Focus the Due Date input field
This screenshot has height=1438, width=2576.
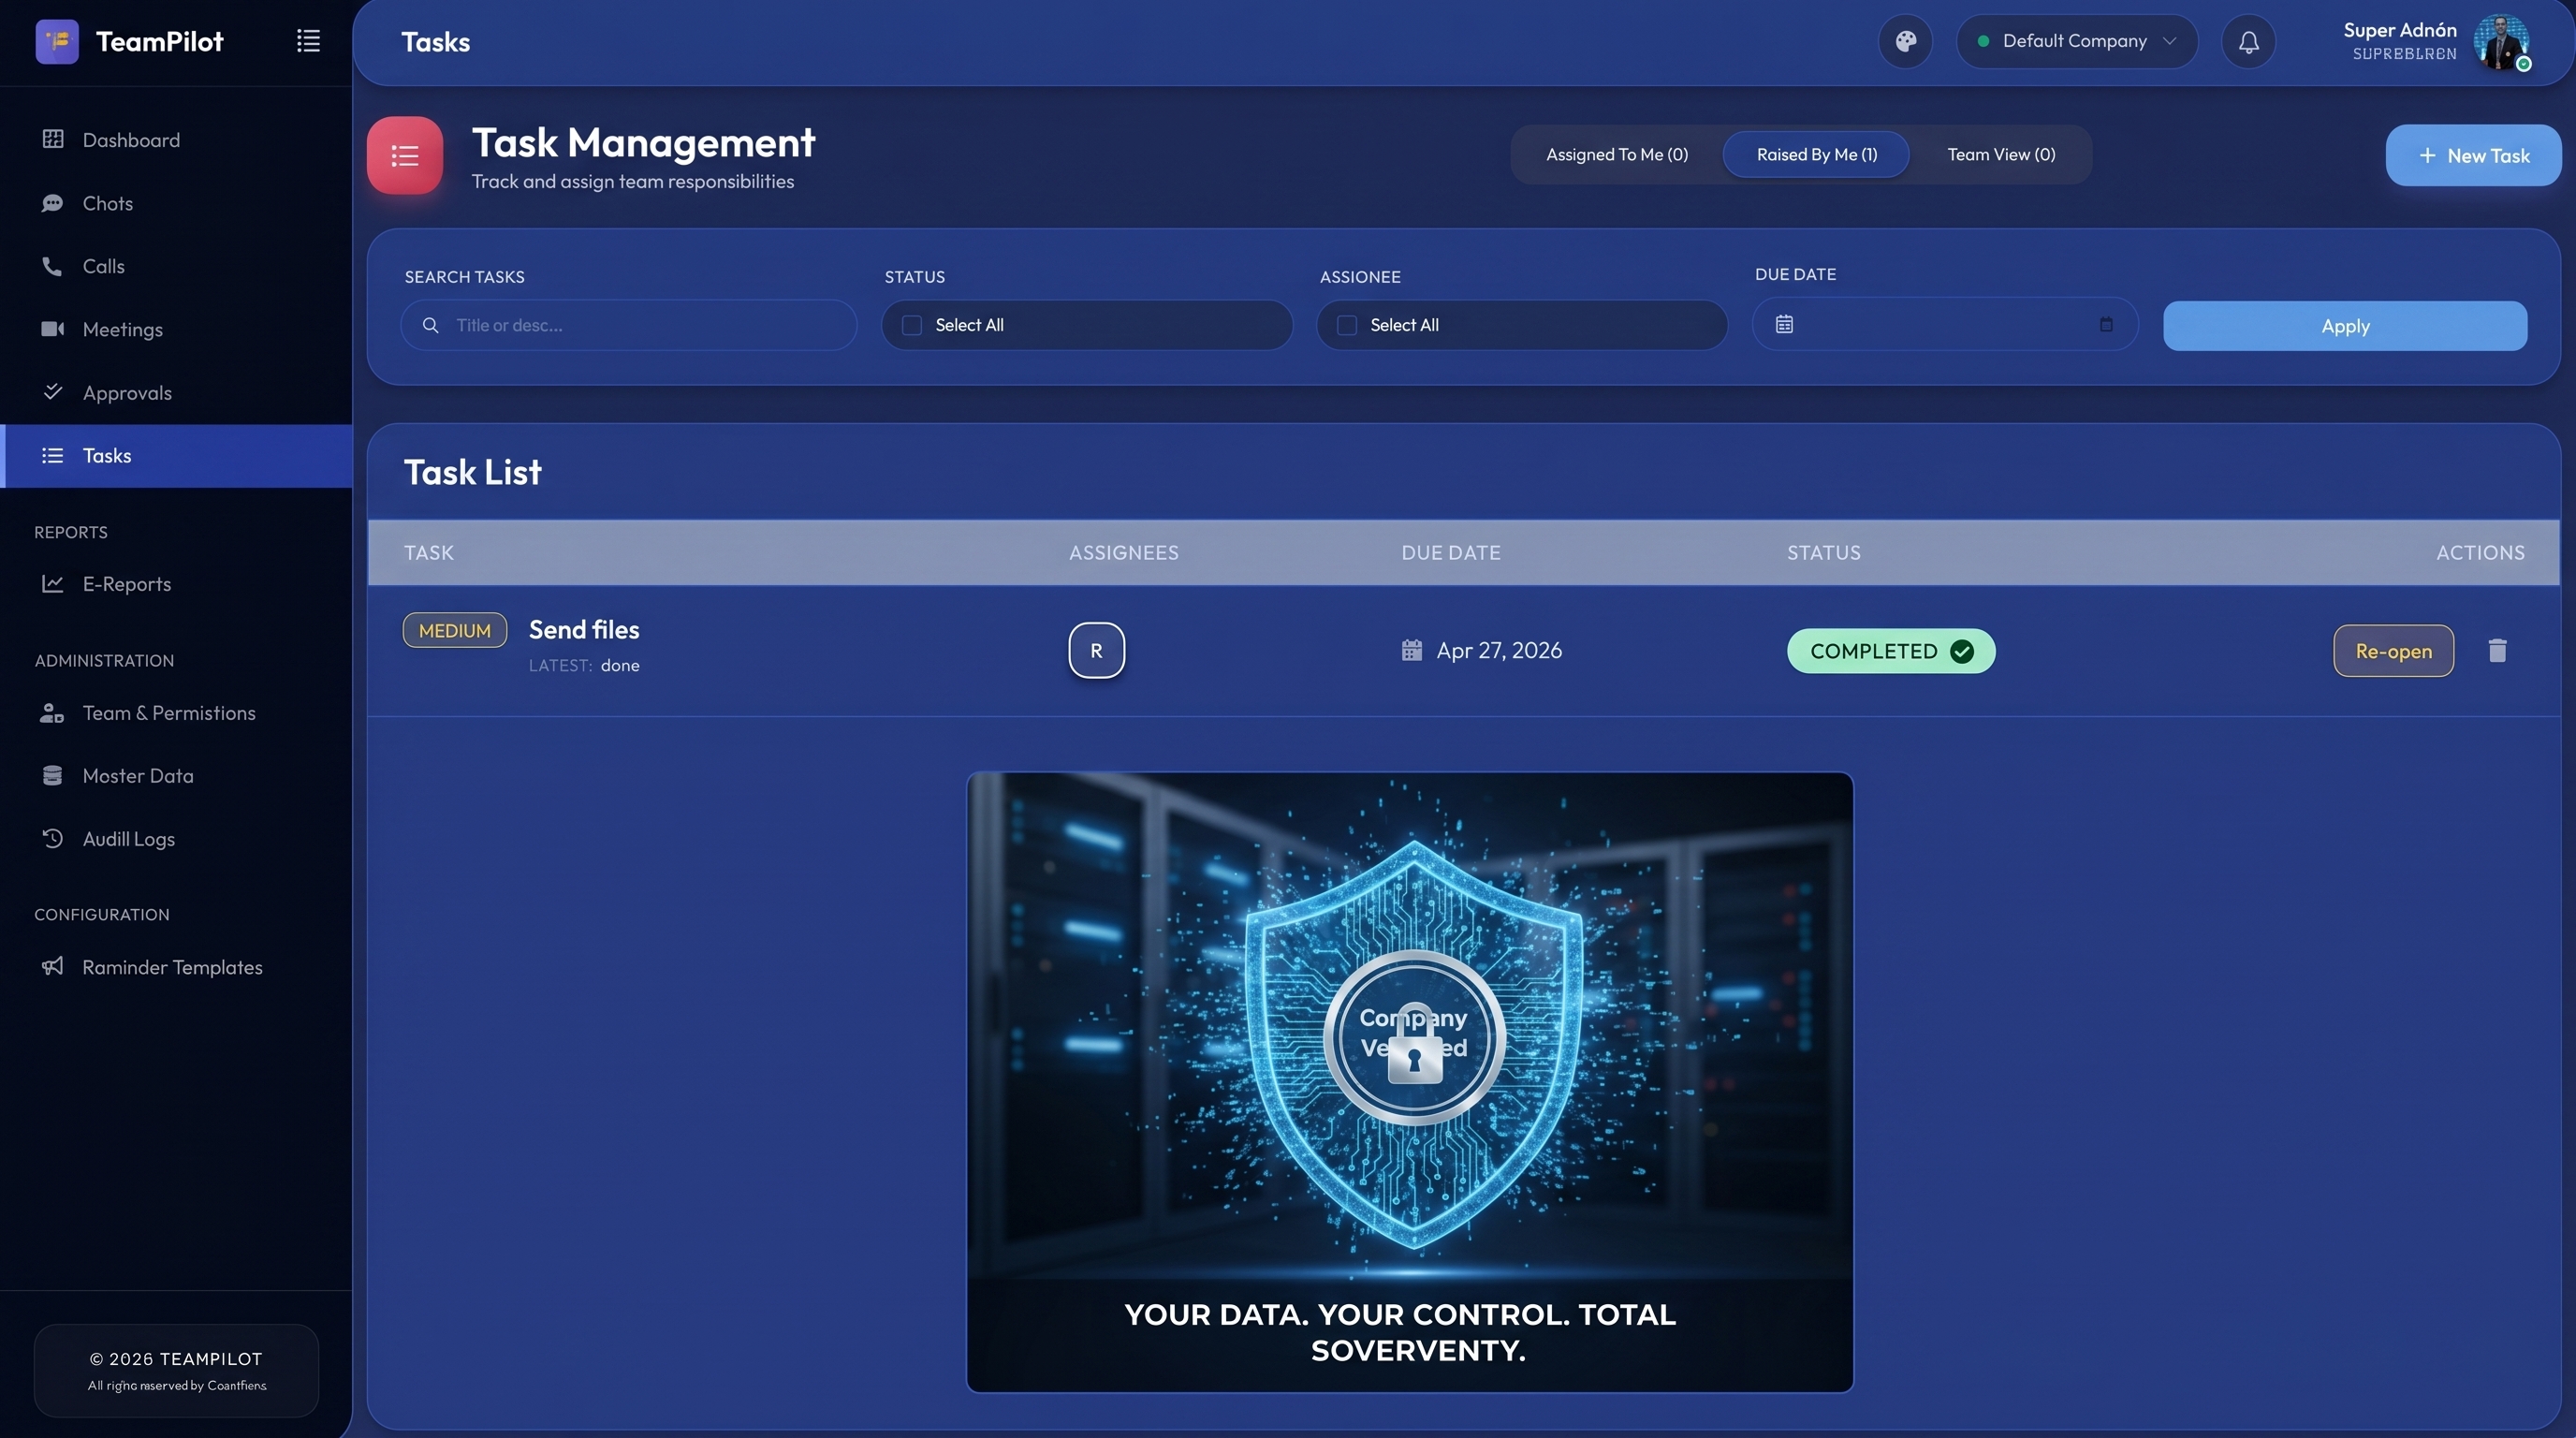[x=1945, y=324]
